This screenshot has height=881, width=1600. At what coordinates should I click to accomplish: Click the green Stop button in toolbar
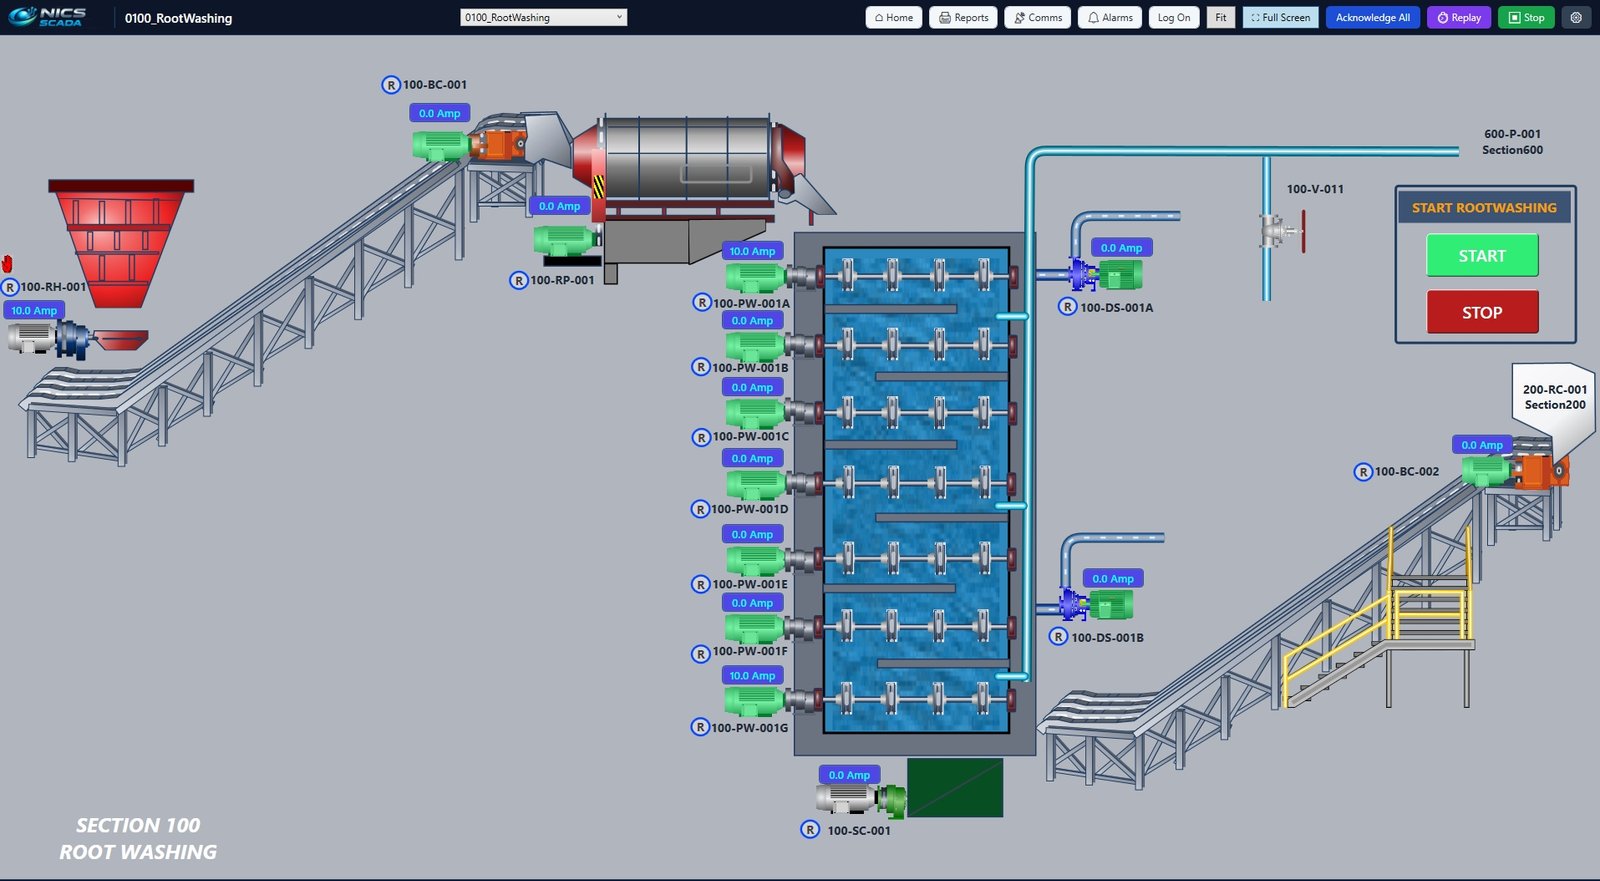(1526, 17)
